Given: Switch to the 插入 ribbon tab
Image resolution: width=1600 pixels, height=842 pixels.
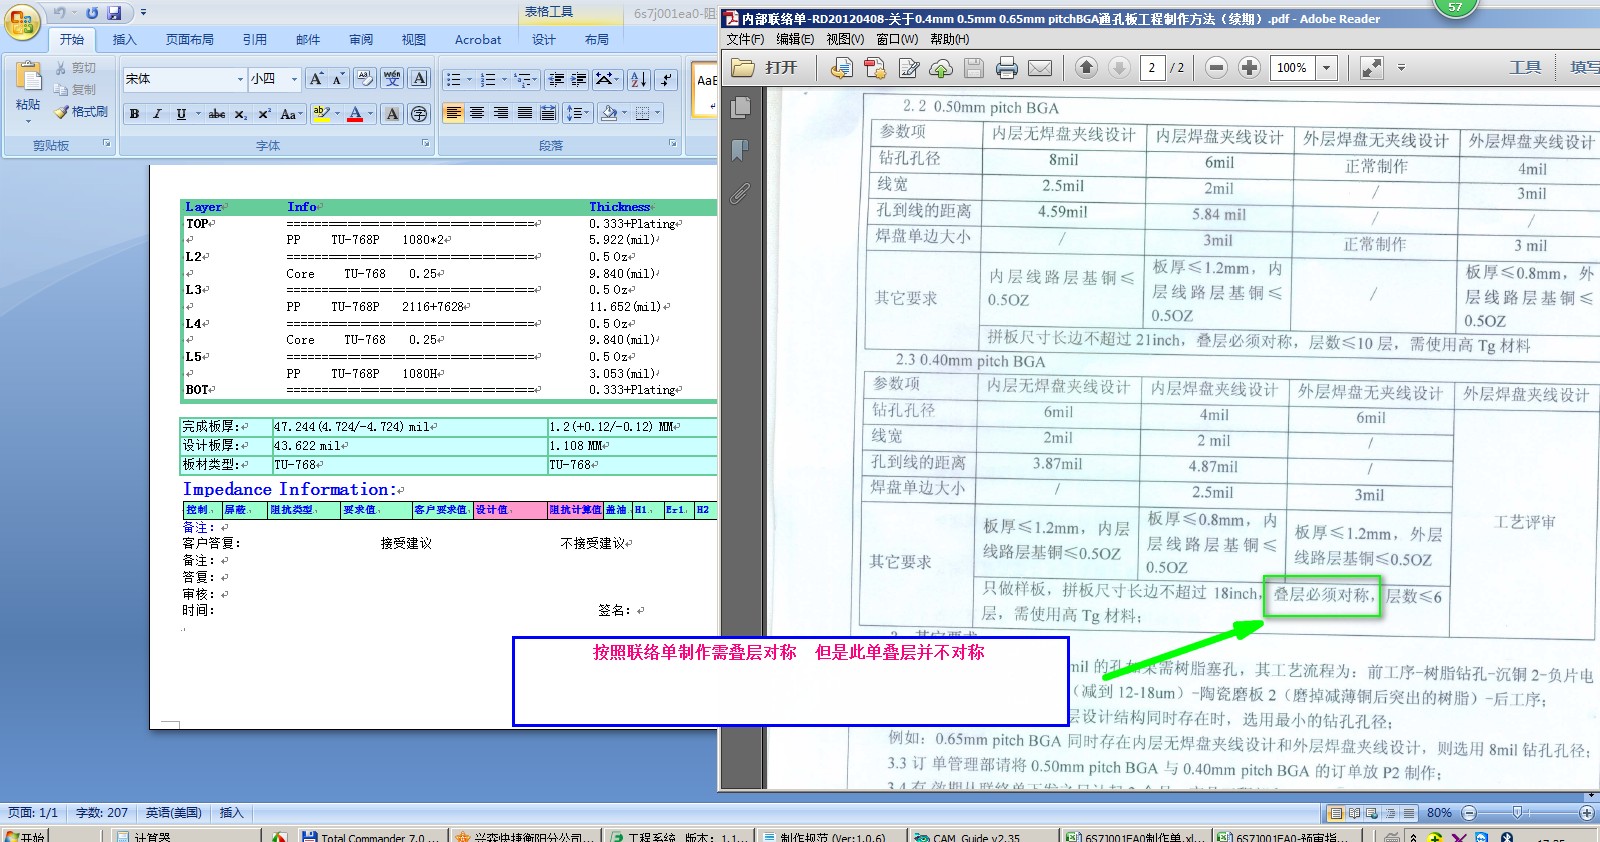Looking at the screenshot, I should [124, 40].
